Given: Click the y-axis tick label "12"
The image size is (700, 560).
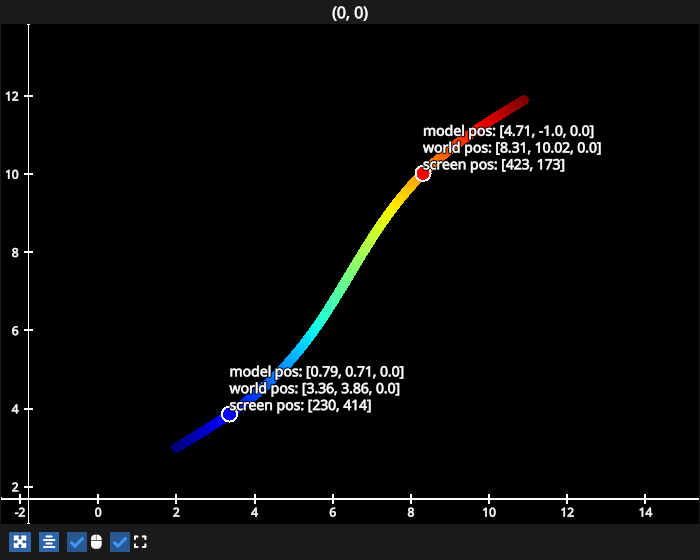Looking at the screenshot, I should click(12, 96).
